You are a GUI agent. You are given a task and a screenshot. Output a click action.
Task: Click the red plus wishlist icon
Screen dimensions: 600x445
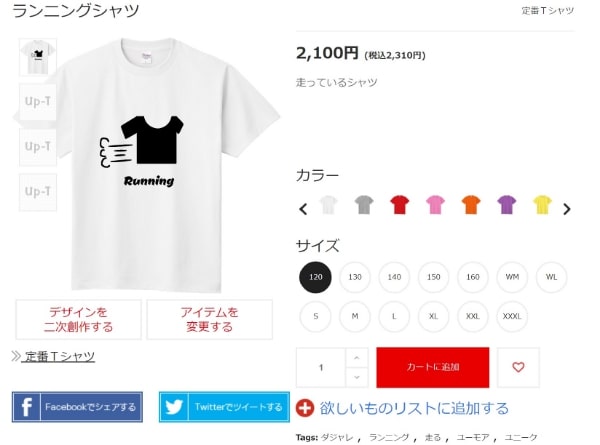pyautogui.click(x=305, y=408)
